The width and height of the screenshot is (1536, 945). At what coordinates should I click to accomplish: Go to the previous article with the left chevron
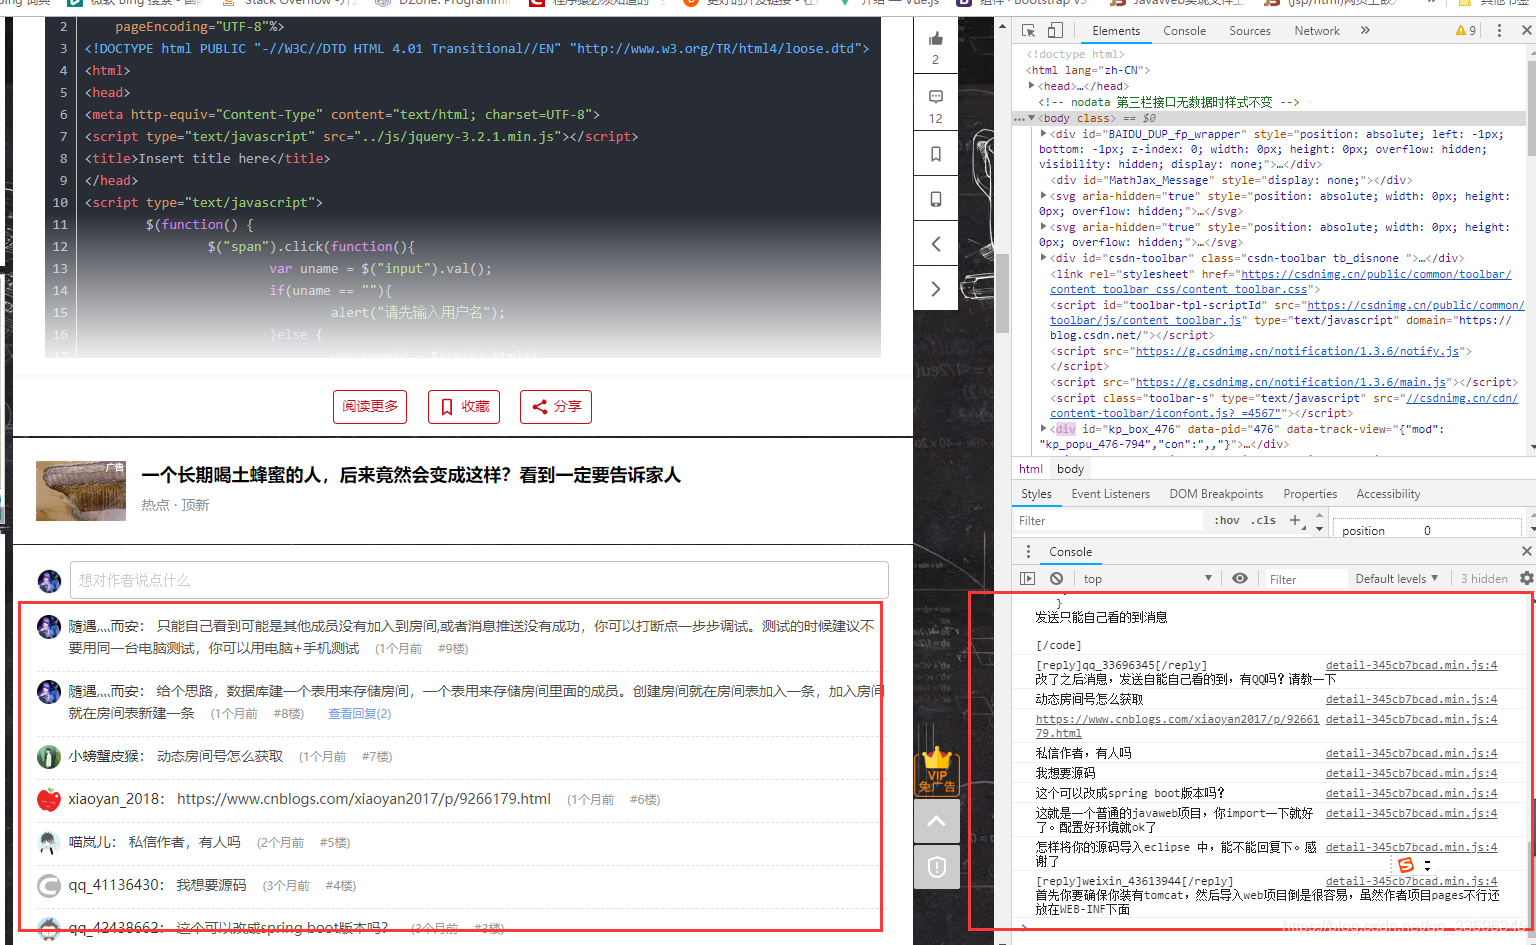(x=935, y=244)
